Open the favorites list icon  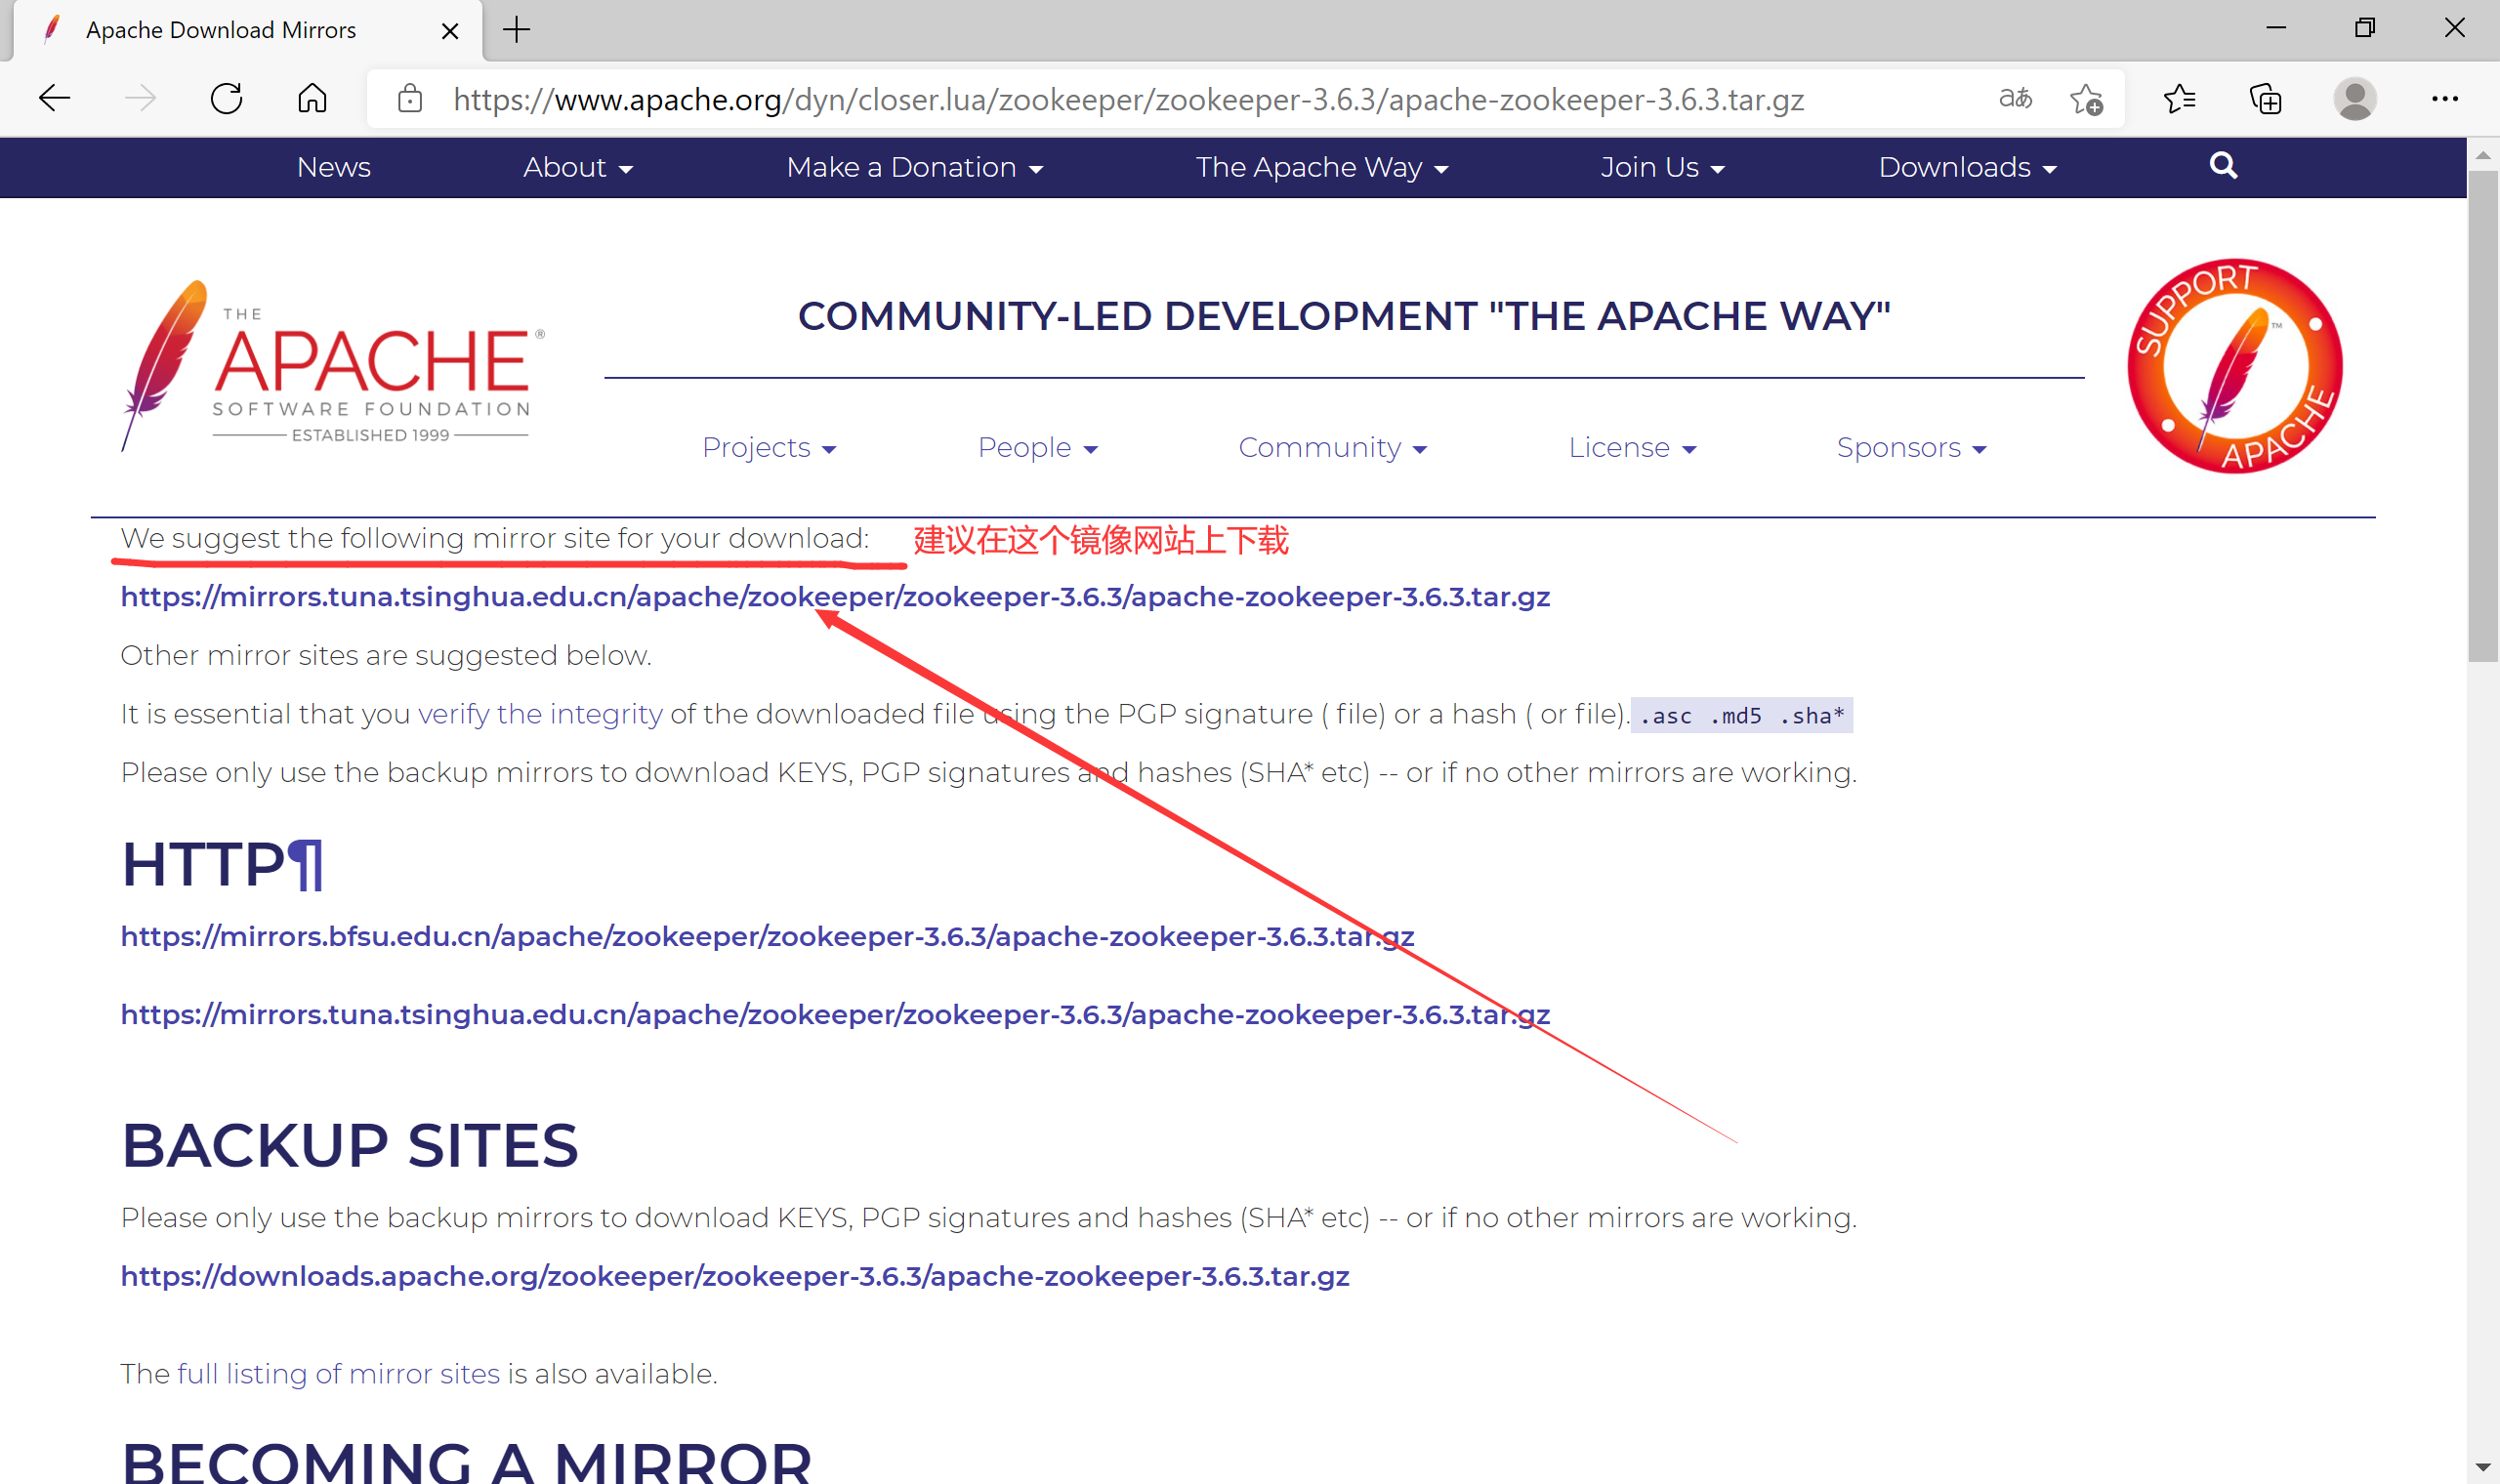2179,98
